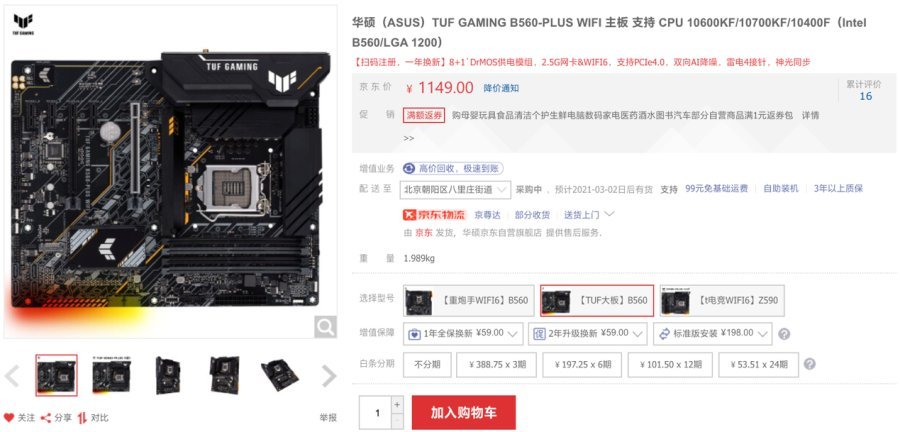Click the 对比 compare icon
The image size is (900, 432).
click(x=83, y=418)
